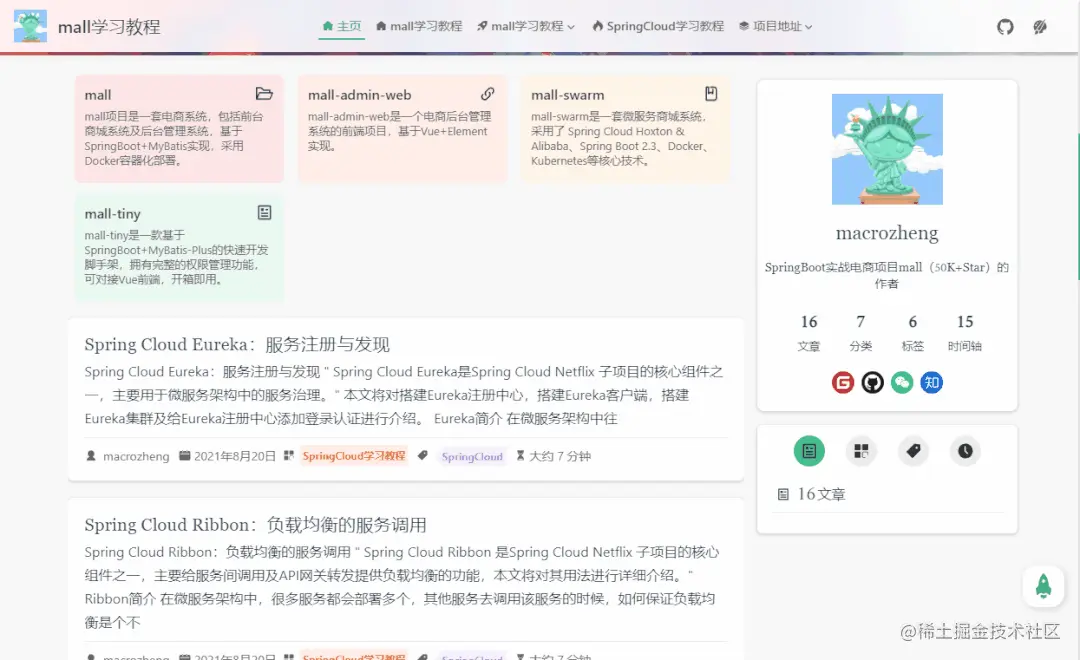View the 15 时间轴 stat in profile
Viewport: 1080px width, 660px height.
tap(965, 332)
